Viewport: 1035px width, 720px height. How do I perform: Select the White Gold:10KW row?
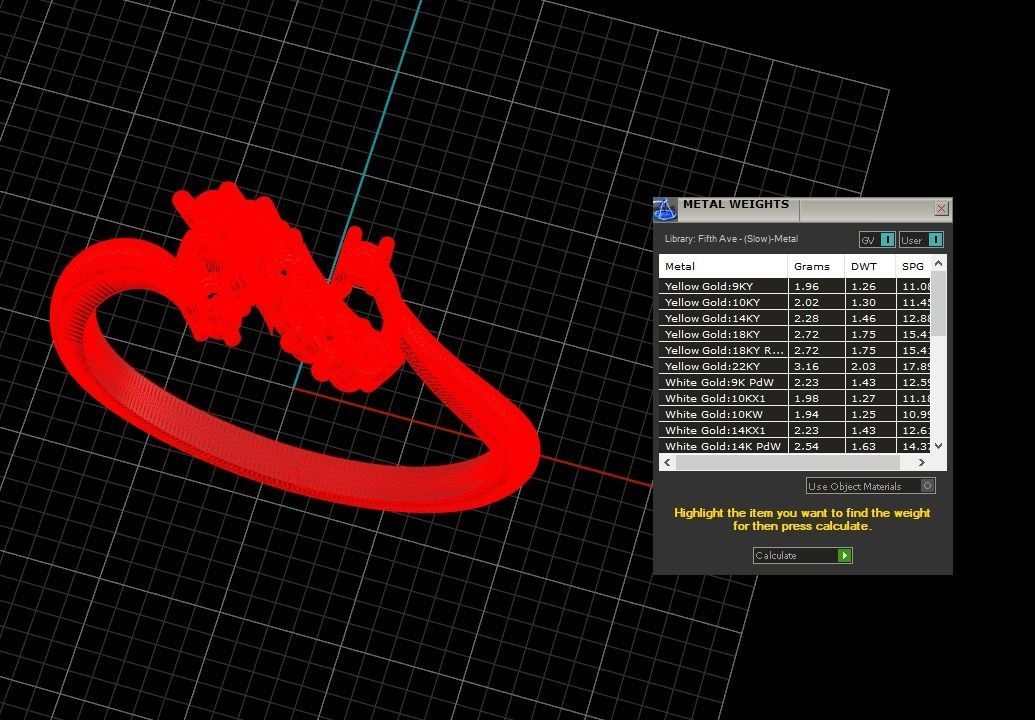795,414
